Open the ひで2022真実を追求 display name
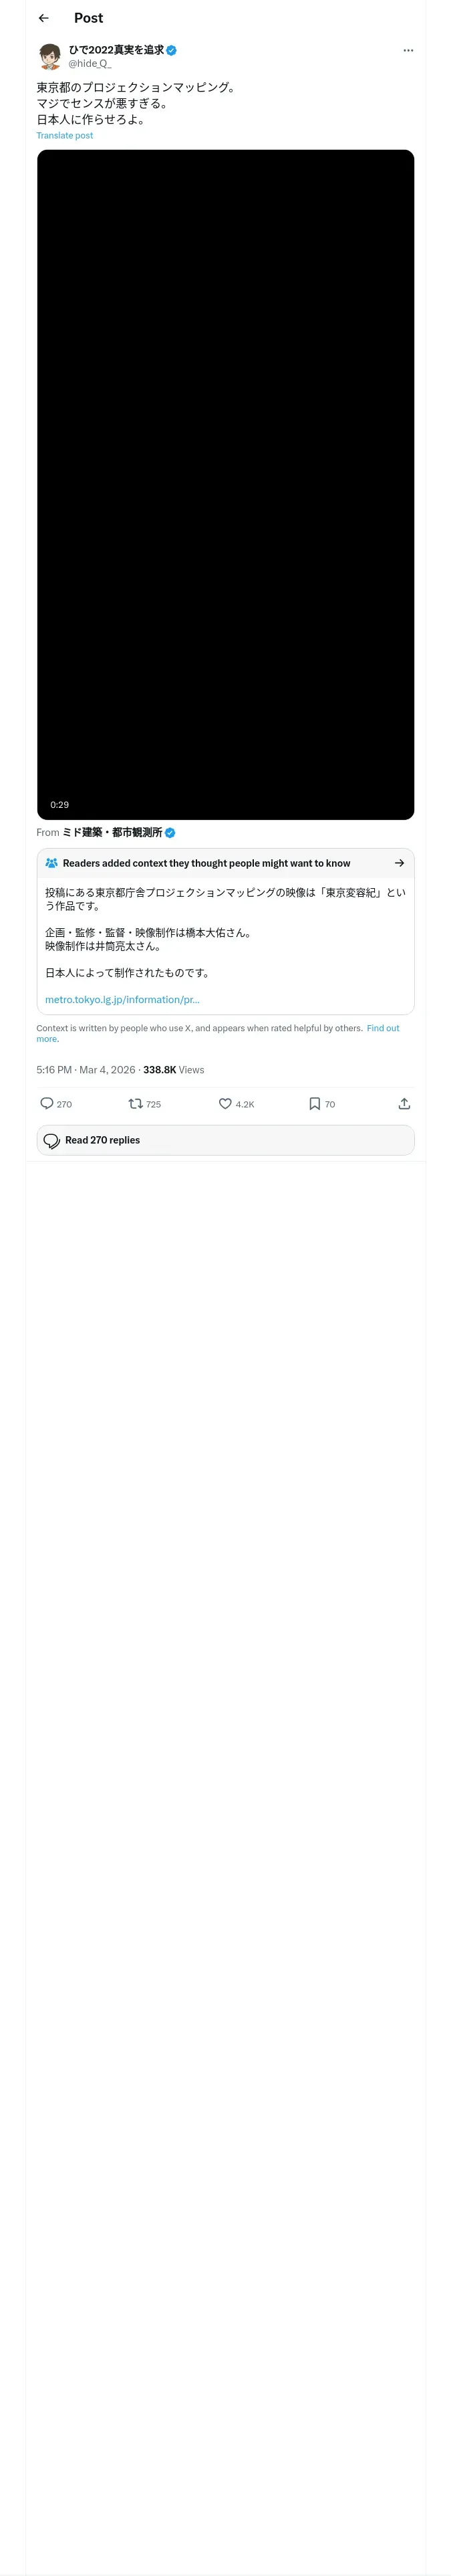 (116, 49)
